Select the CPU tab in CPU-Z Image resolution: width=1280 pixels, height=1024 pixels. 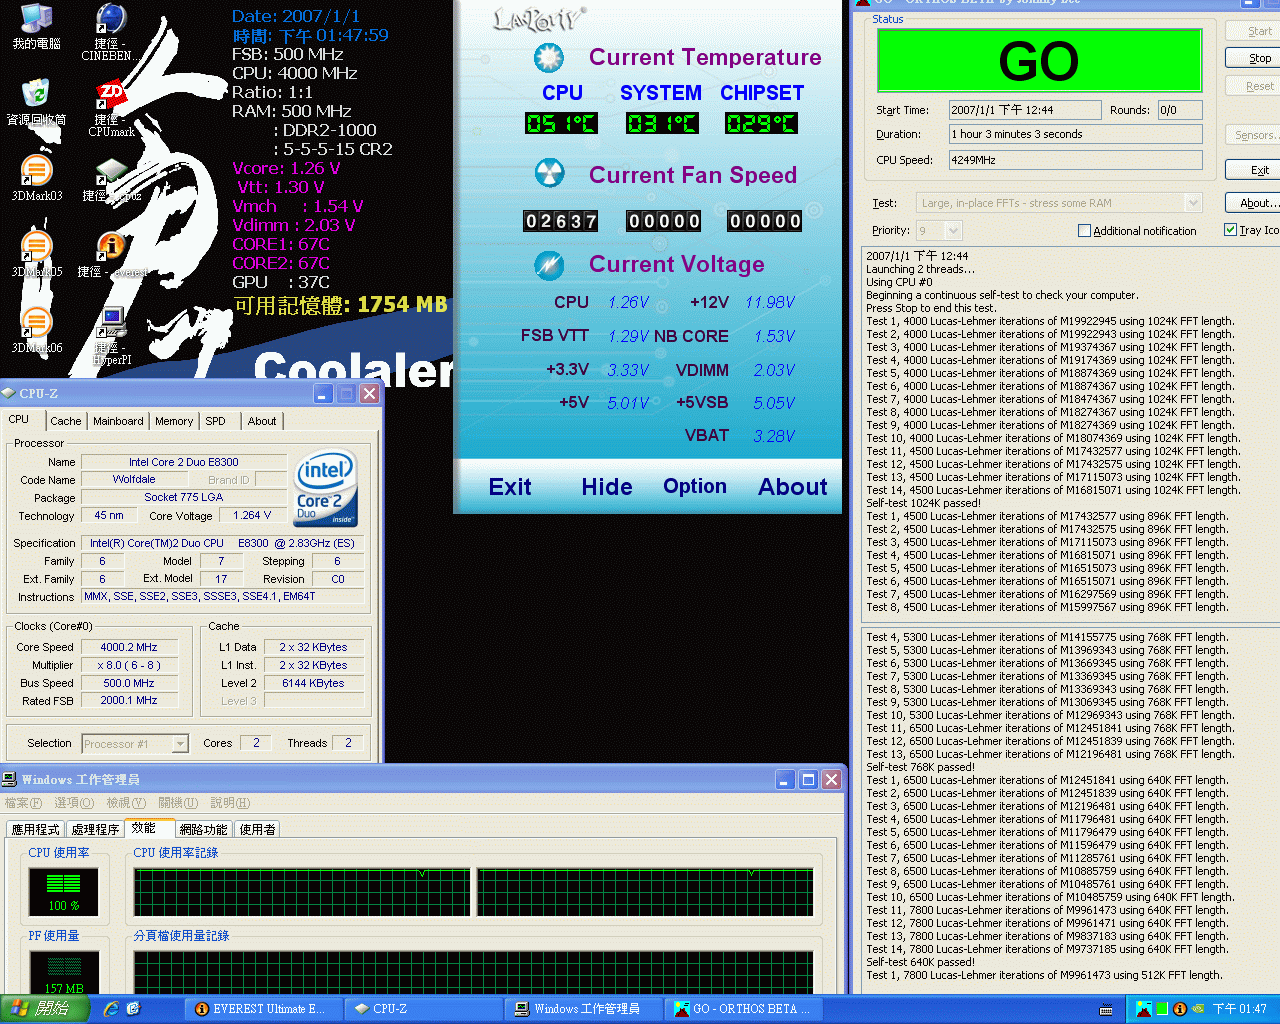click(x=19, y=419)
